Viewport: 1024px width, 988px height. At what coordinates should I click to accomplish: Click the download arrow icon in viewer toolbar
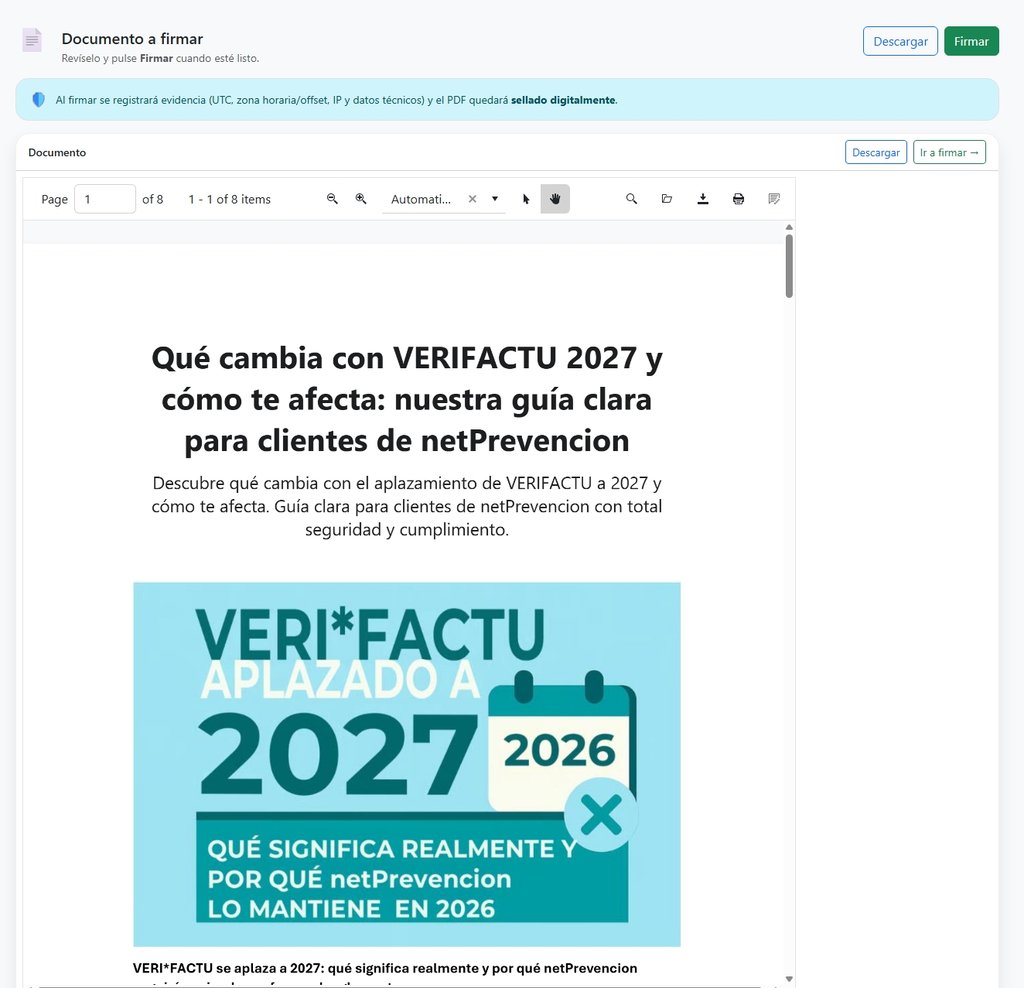point(703,199)
